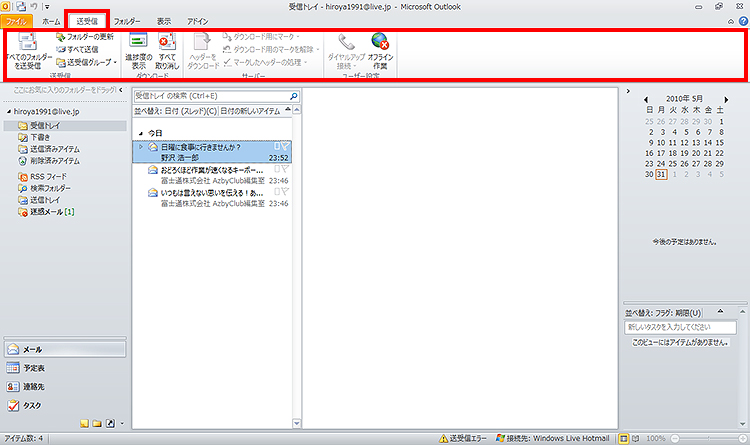Viewport: 750px width, 445px height.
Task: Open 送受信グループ dropdown
Action: tap(87, 62)
